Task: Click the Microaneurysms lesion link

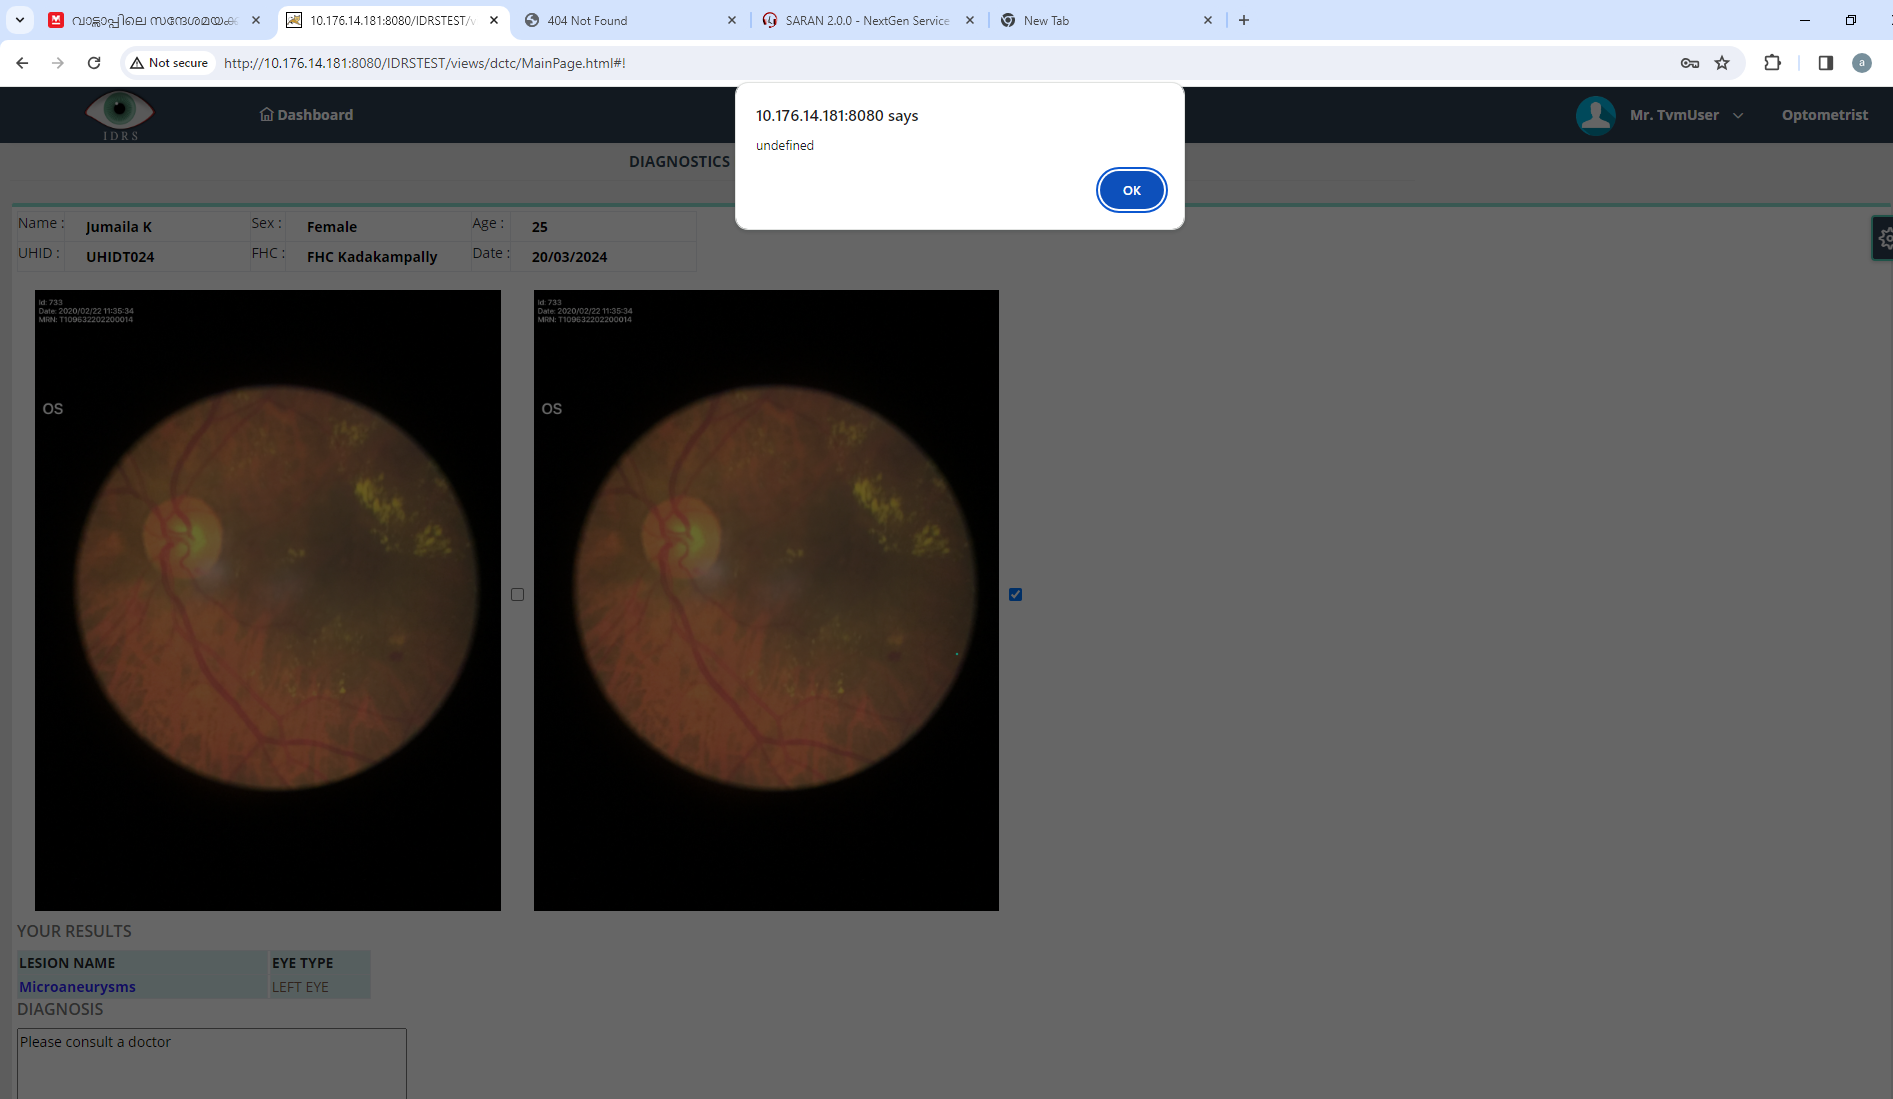Action: point(77,987)
